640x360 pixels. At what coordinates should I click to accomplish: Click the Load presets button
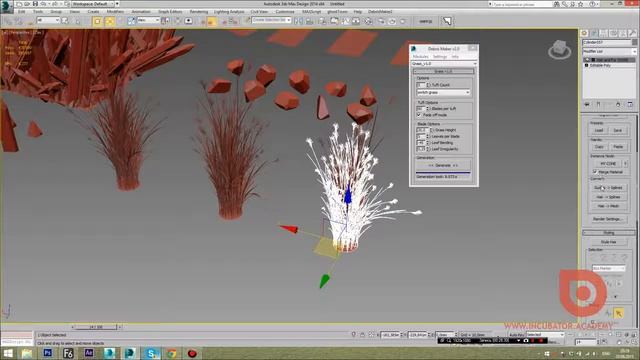(598, 130)
